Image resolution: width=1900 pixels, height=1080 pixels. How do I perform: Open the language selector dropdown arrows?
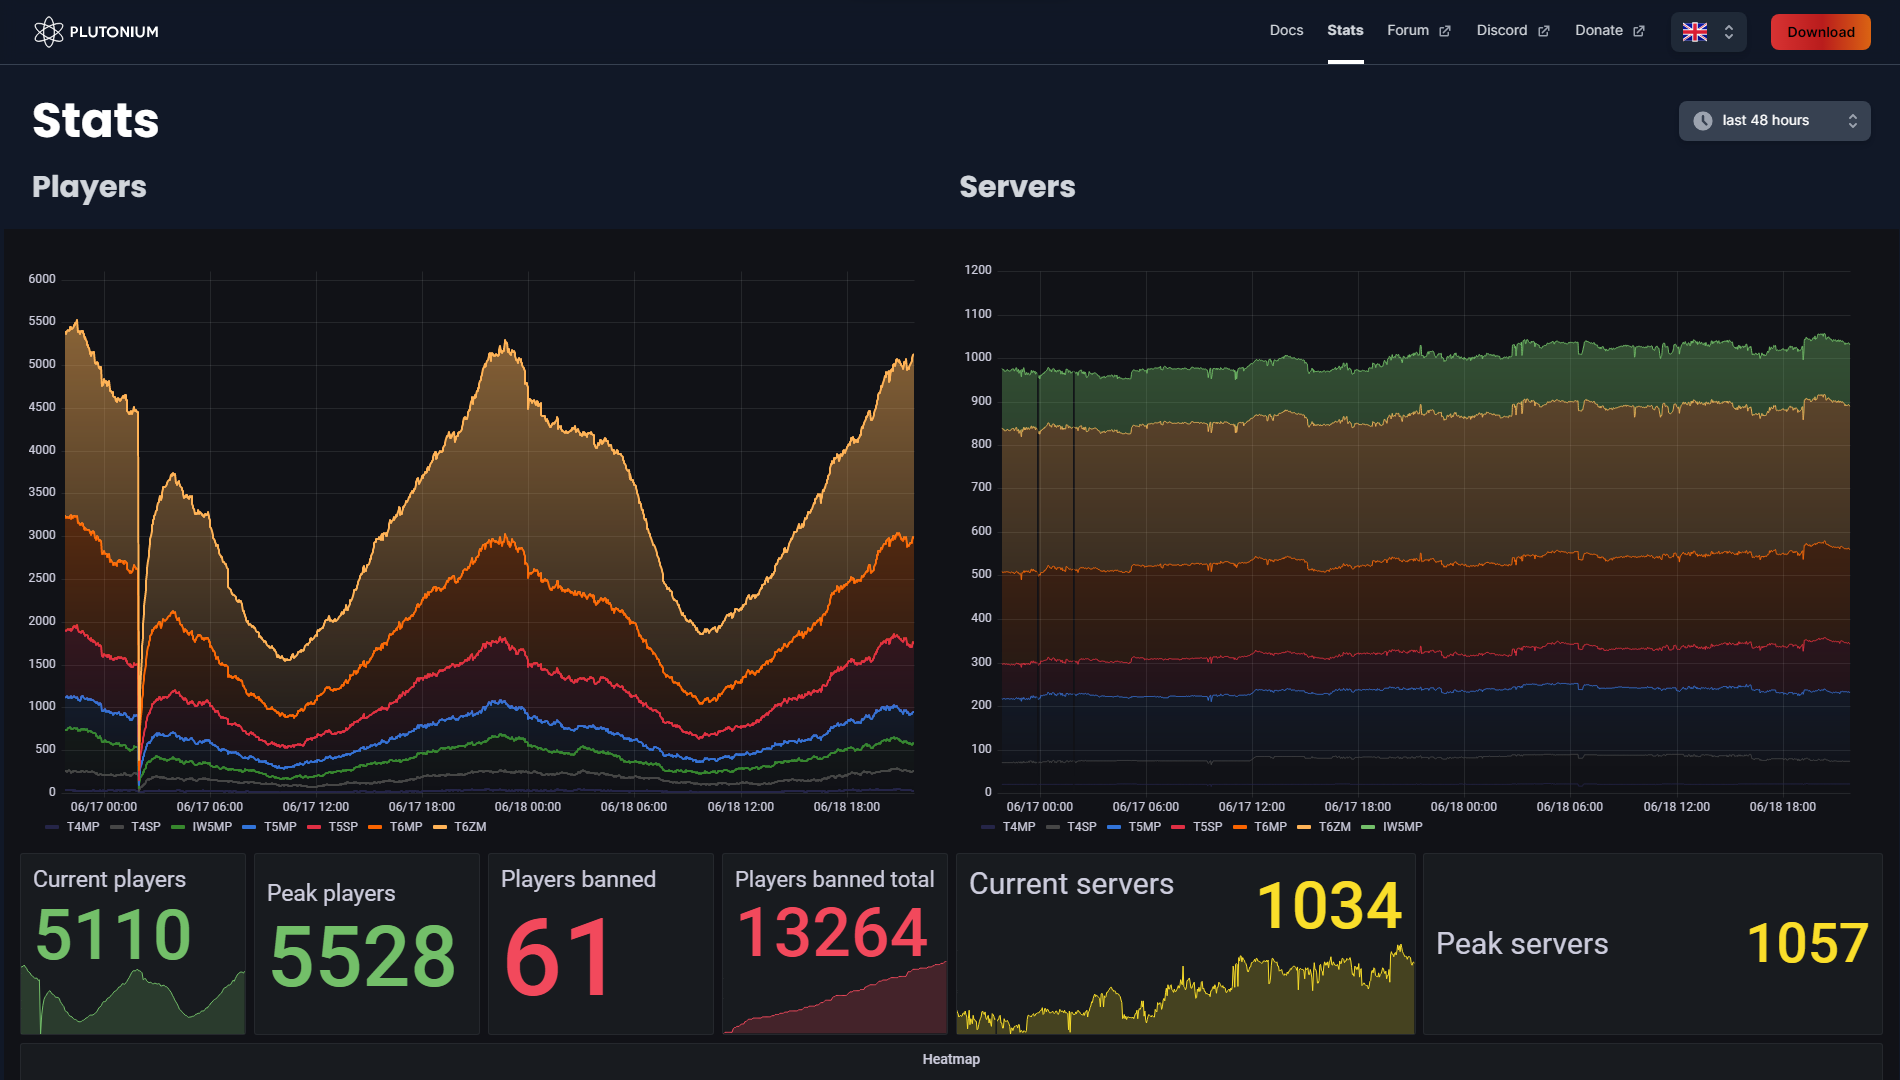(x=1729, y=32)
